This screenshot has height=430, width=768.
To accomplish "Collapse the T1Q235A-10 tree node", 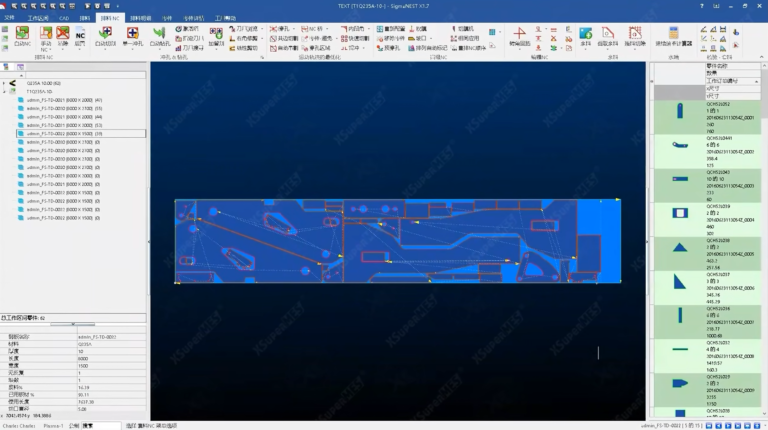I will (3, 92).
